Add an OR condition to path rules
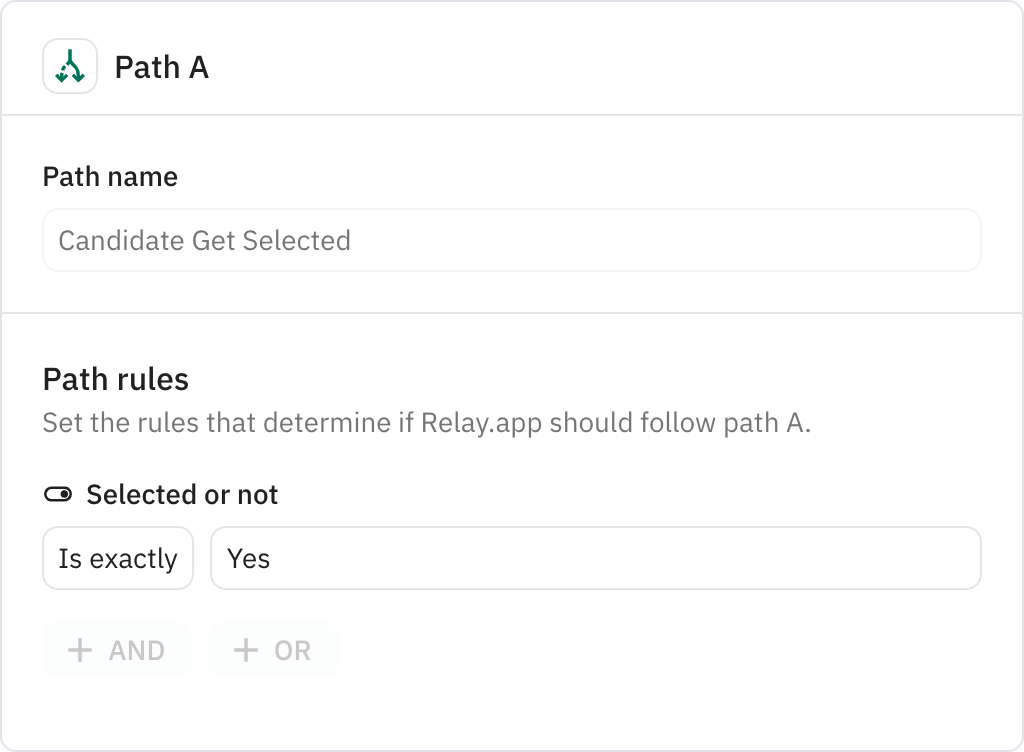The height and width of the screenshot is (752, 1024). 272,650
